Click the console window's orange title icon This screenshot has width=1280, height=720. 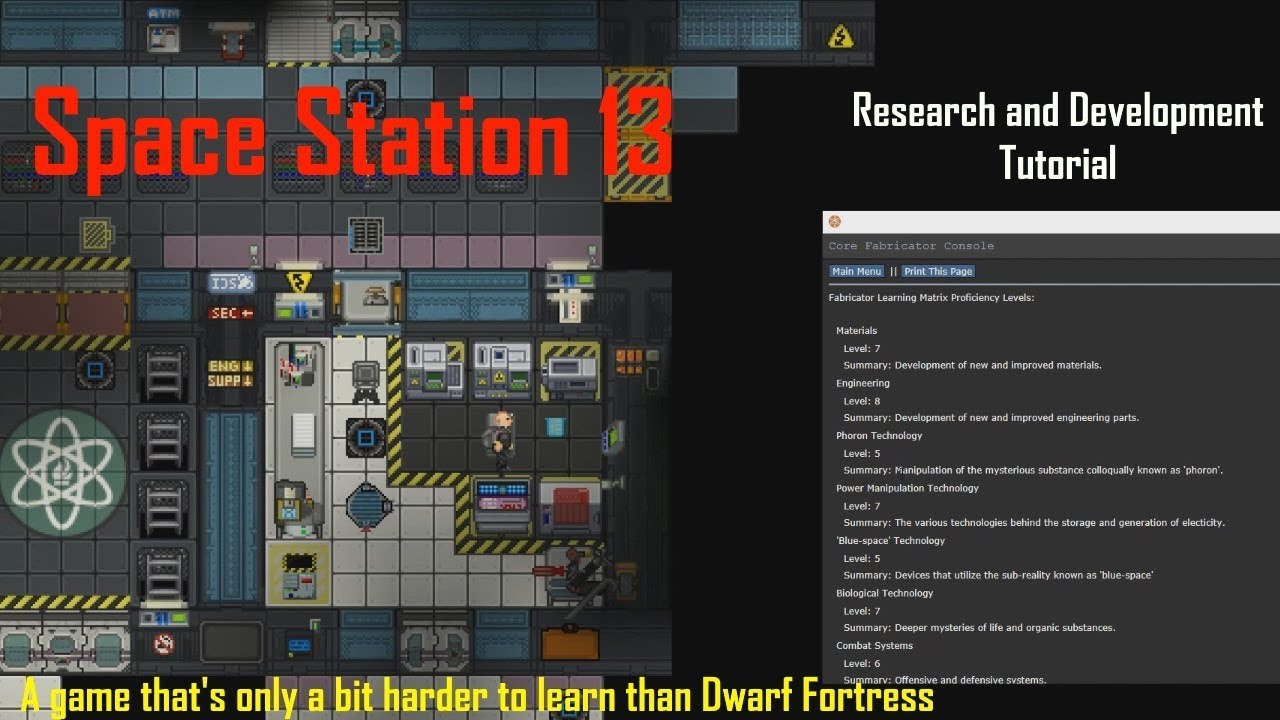pos(835,222)
